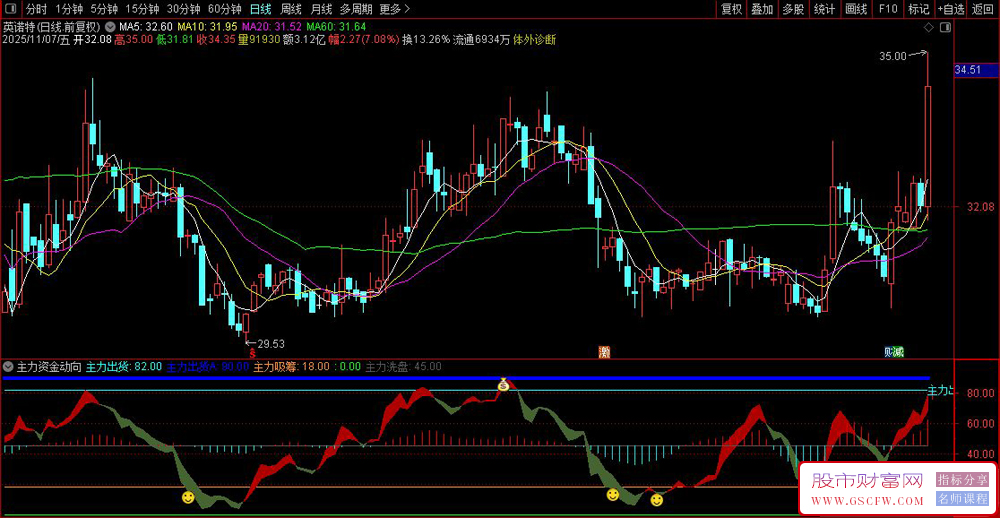
Task: Click the 29.53 low price annotation
Action: 270,344
